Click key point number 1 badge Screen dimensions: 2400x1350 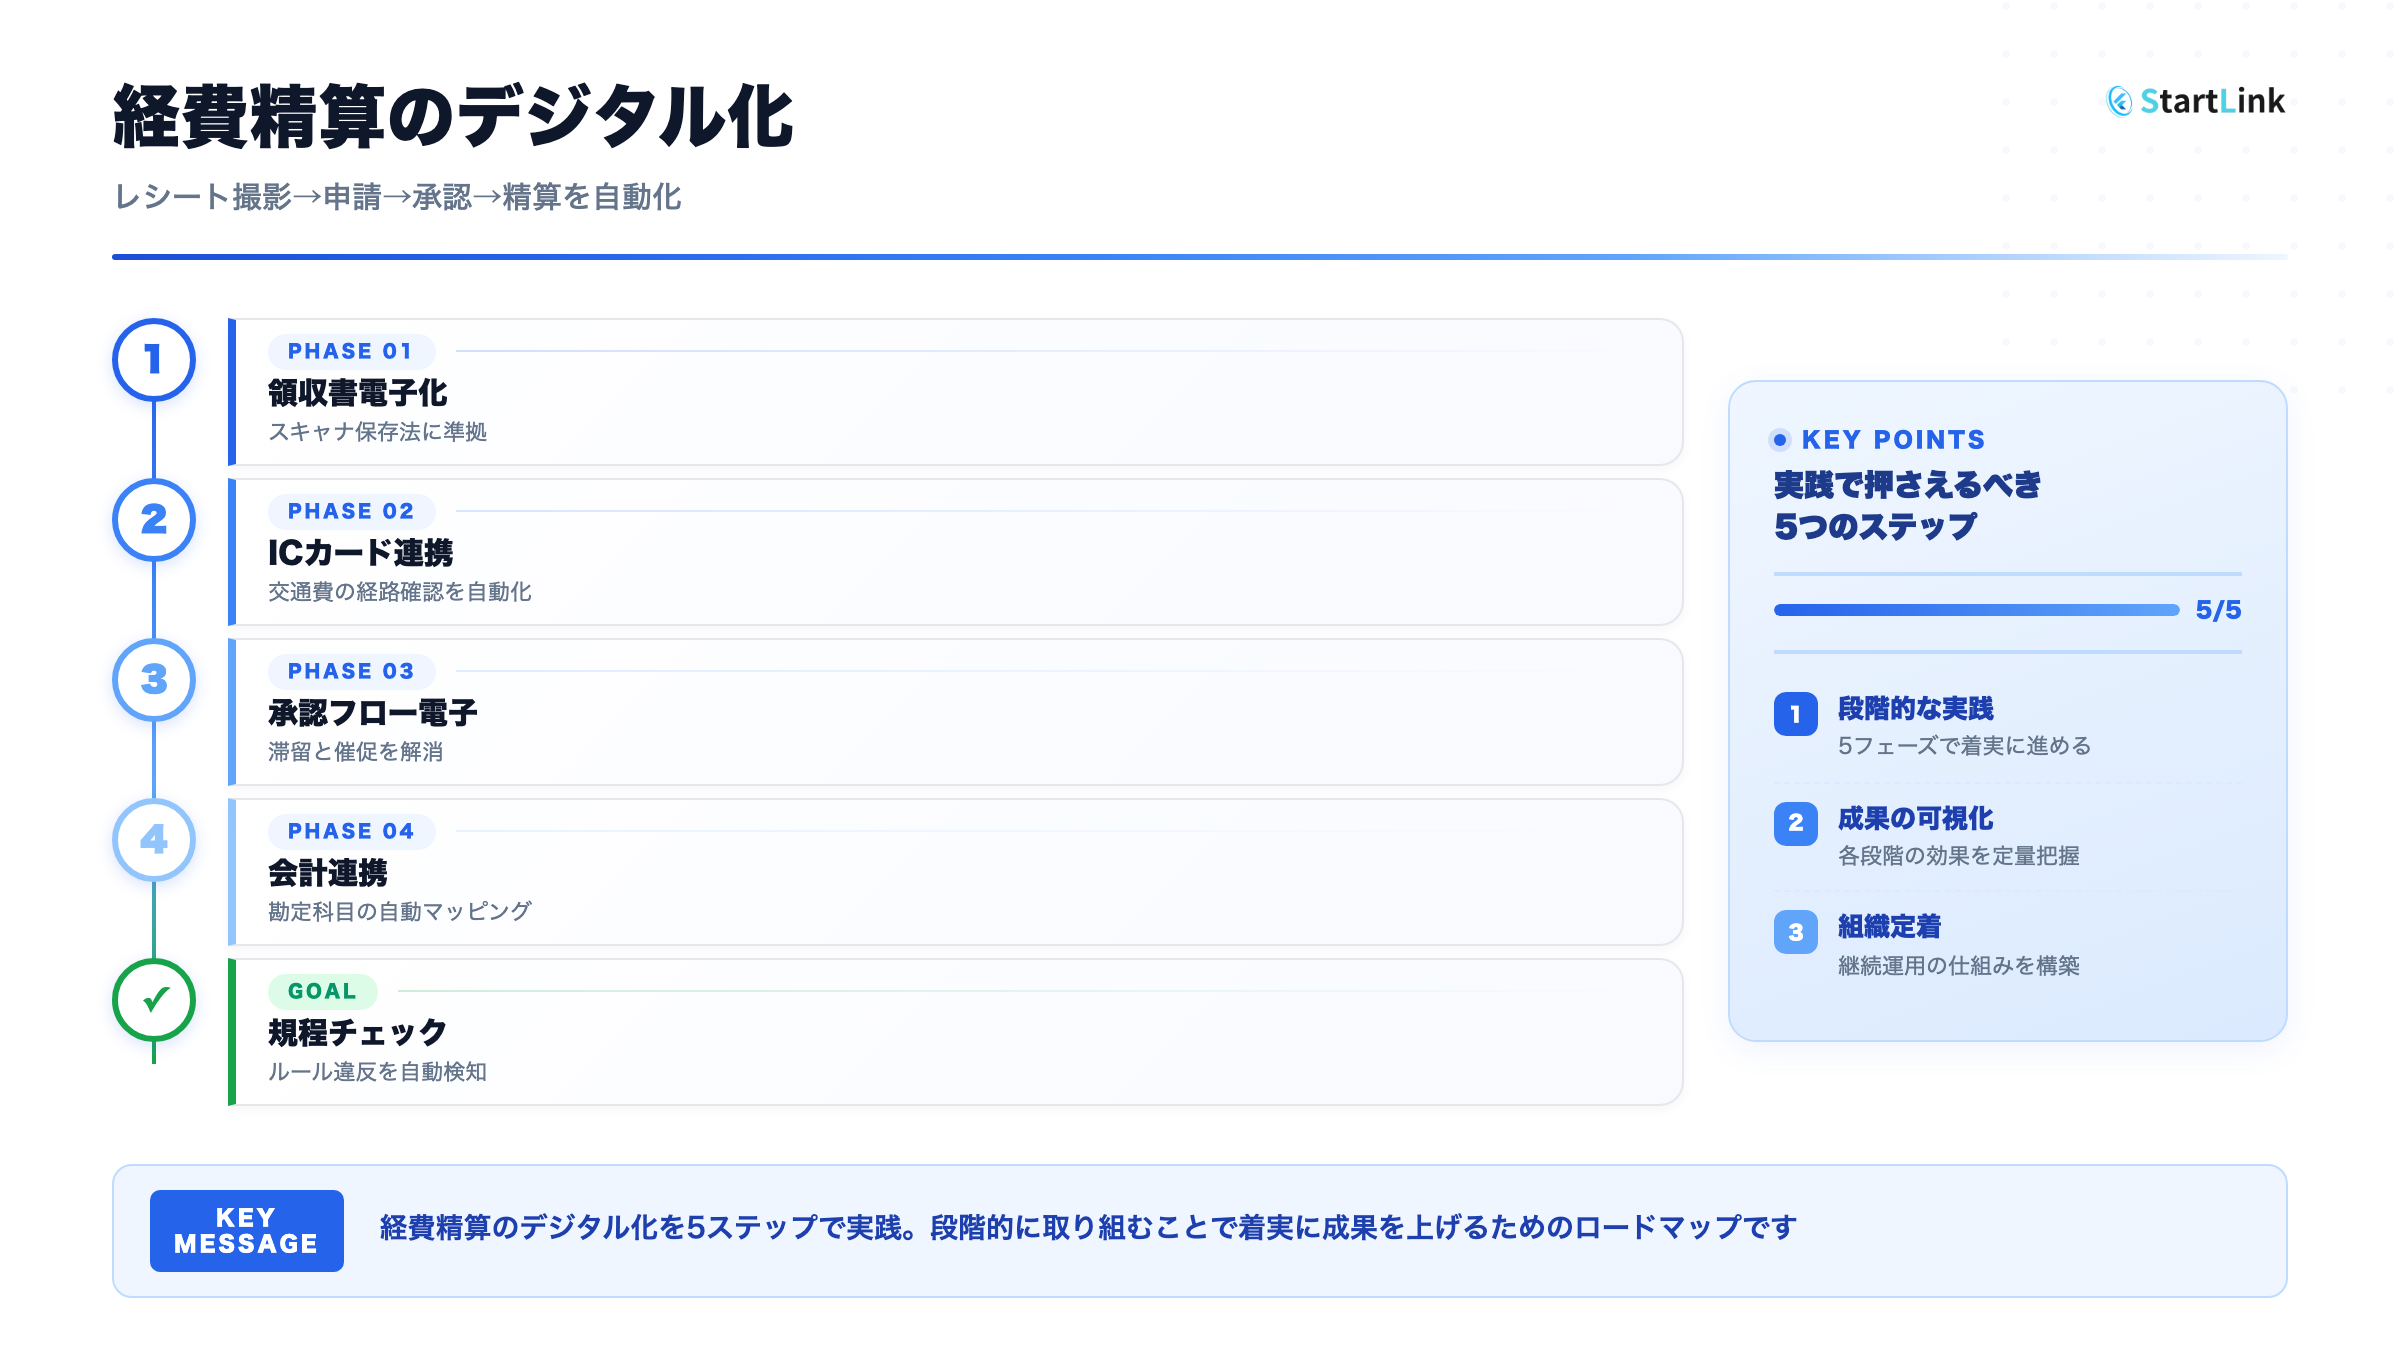[1795, 714]
